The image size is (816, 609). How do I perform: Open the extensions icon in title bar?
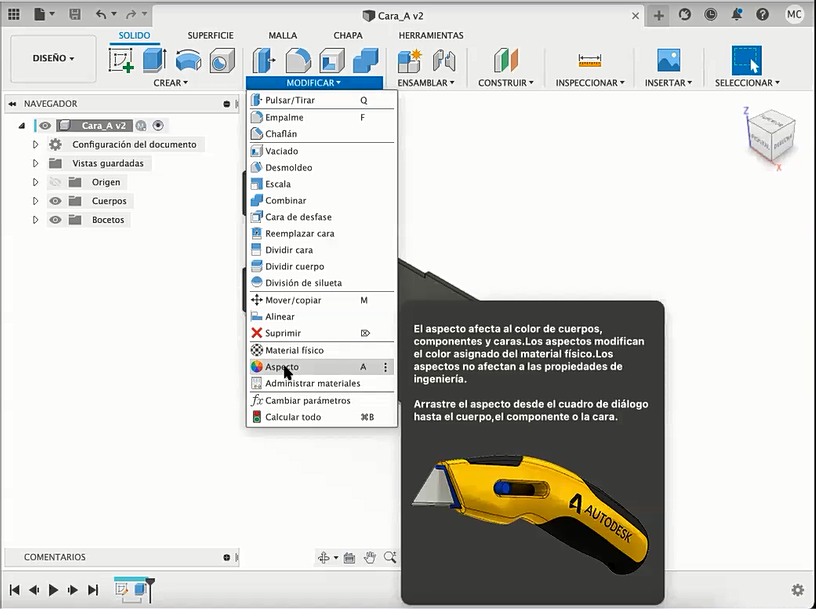685,15
